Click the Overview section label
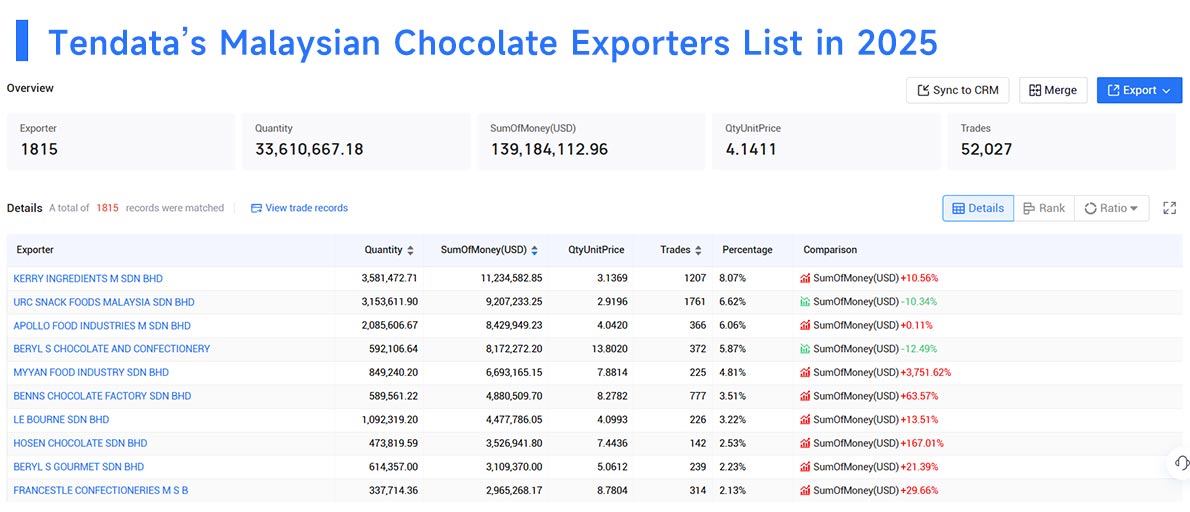The image size is (1190, 512). pos(30,88)
